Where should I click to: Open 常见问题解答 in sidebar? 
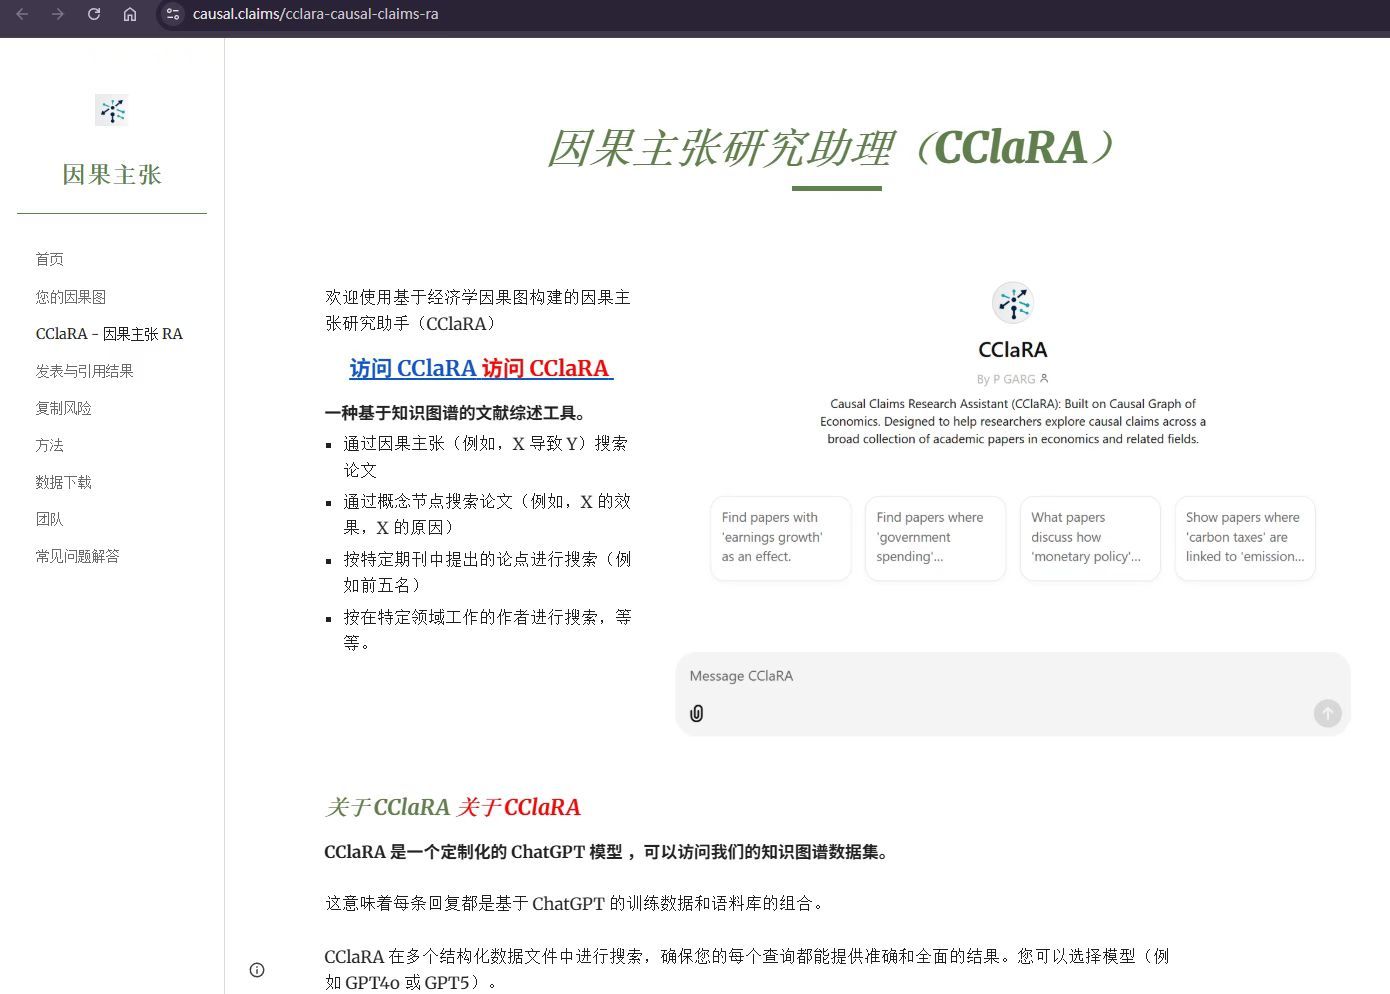pos(78,556)
